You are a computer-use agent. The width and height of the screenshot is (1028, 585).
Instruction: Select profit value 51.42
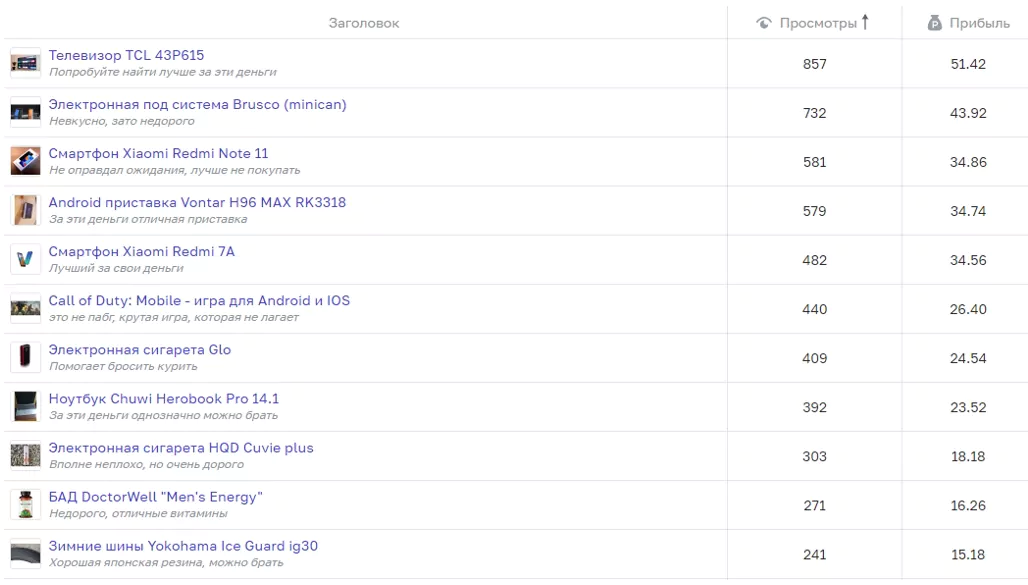968,64
